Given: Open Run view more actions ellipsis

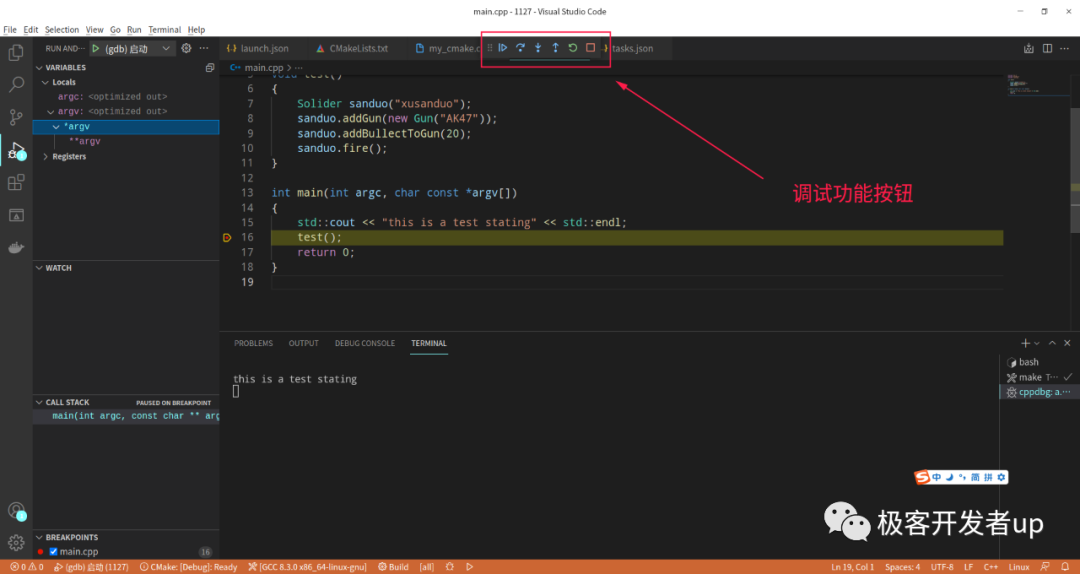Looking at the screenshot, I should pyautogui.click(x=204, y=48).
